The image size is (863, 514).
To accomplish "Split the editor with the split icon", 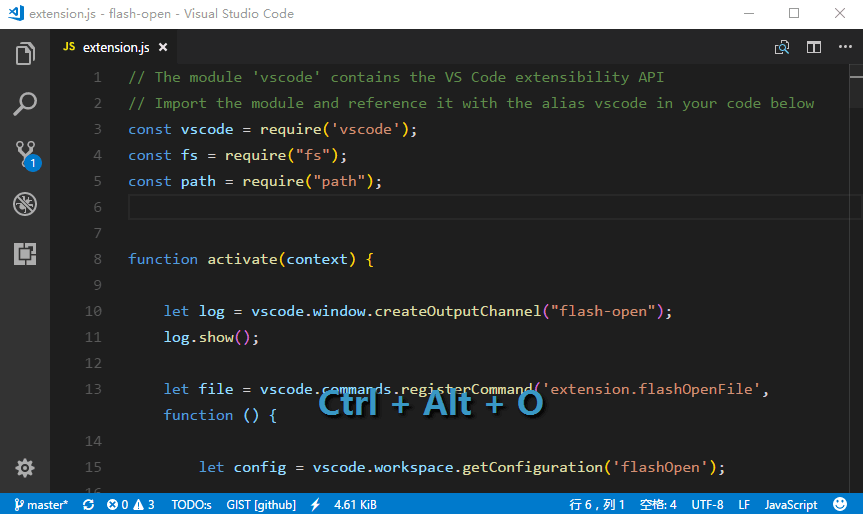I will (814, 47).
